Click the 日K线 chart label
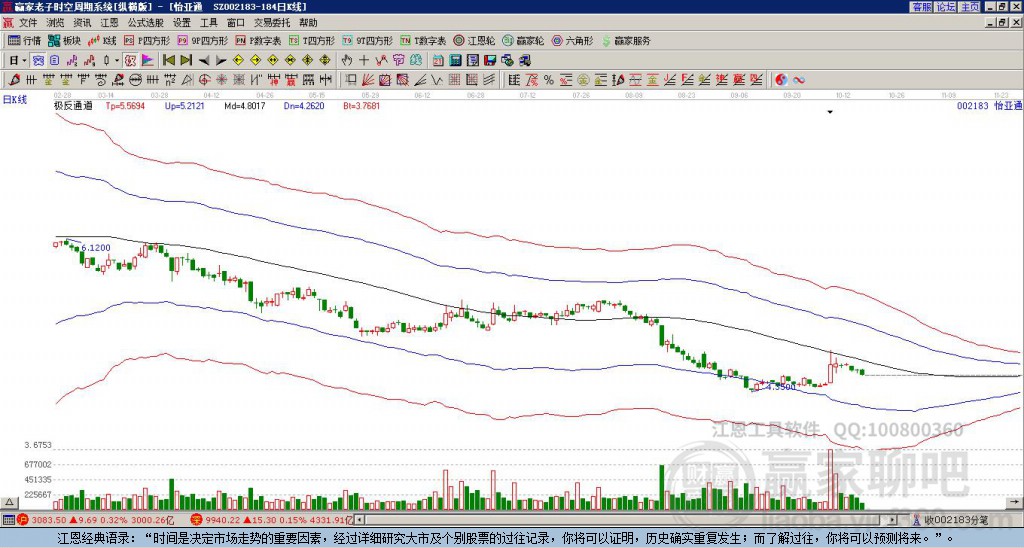Viewport: 1024px width, 548px height. point(15,99)
